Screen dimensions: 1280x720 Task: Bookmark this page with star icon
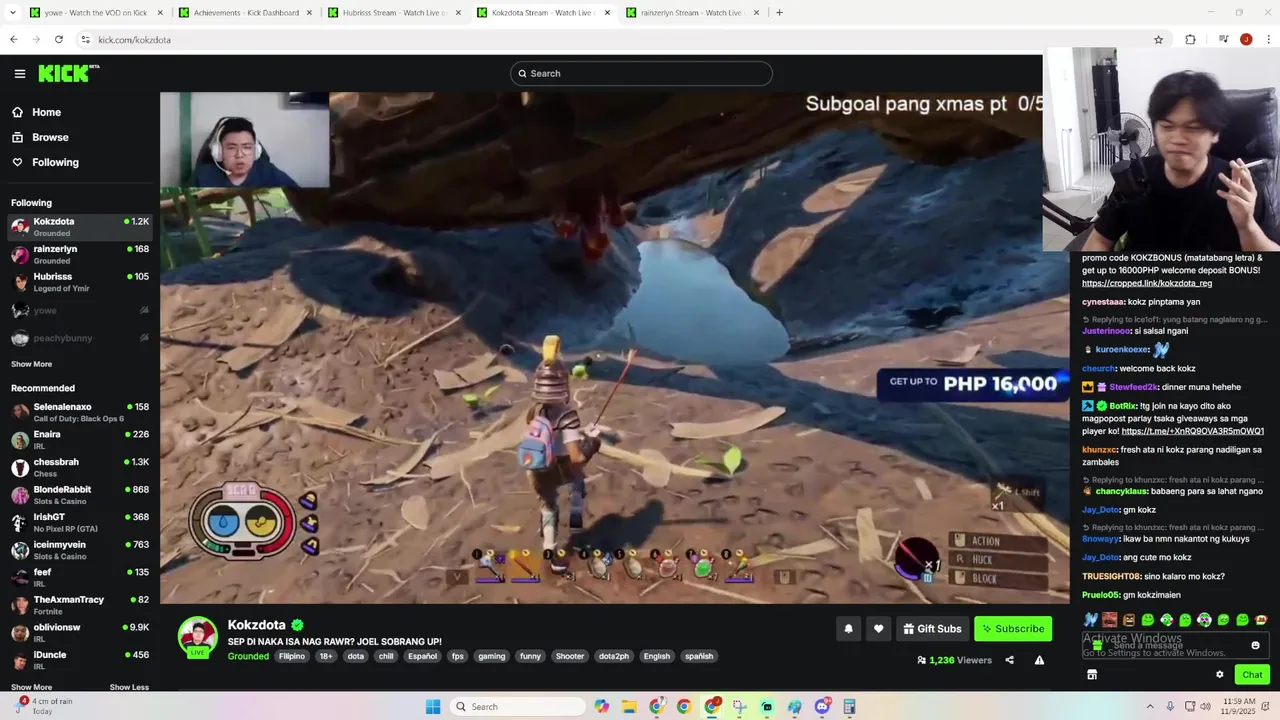pos(1158,40)
